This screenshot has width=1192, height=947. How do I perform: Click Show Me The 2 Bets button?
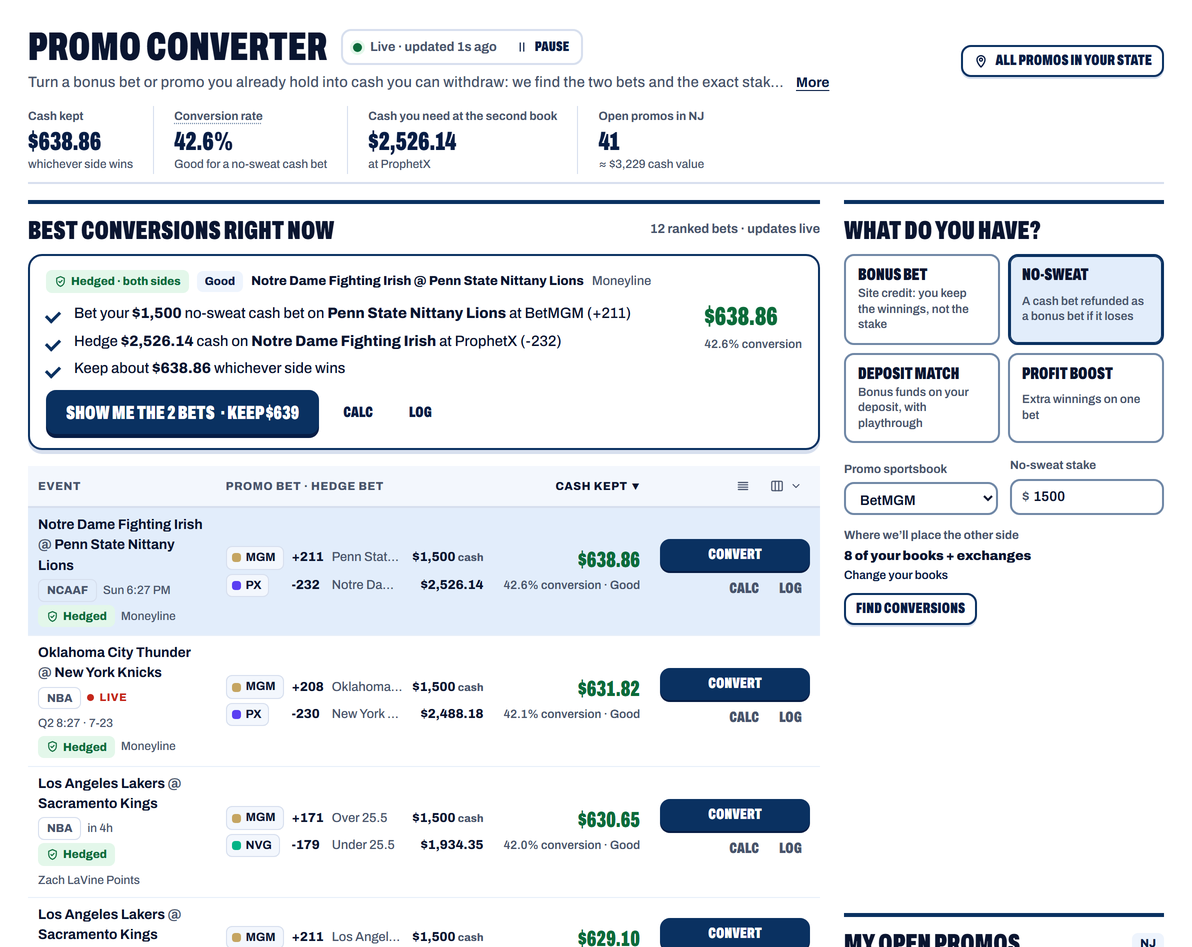click(x=182, y=413)
